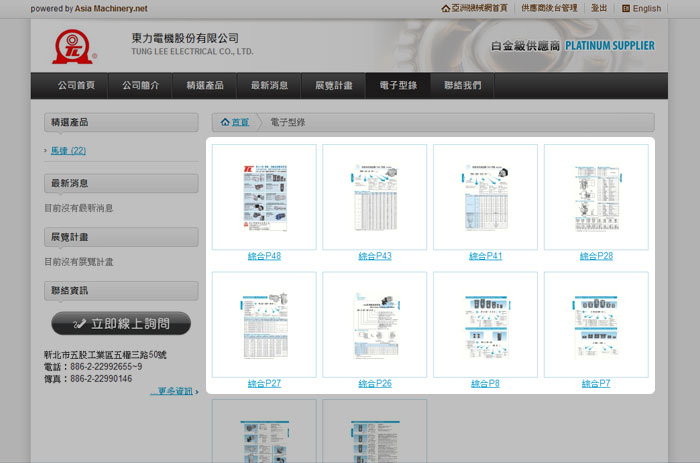This screenshot has height=463, width=700.
Task: Open 綜合P27 catalog thumbnail
Action: point(264,325)
